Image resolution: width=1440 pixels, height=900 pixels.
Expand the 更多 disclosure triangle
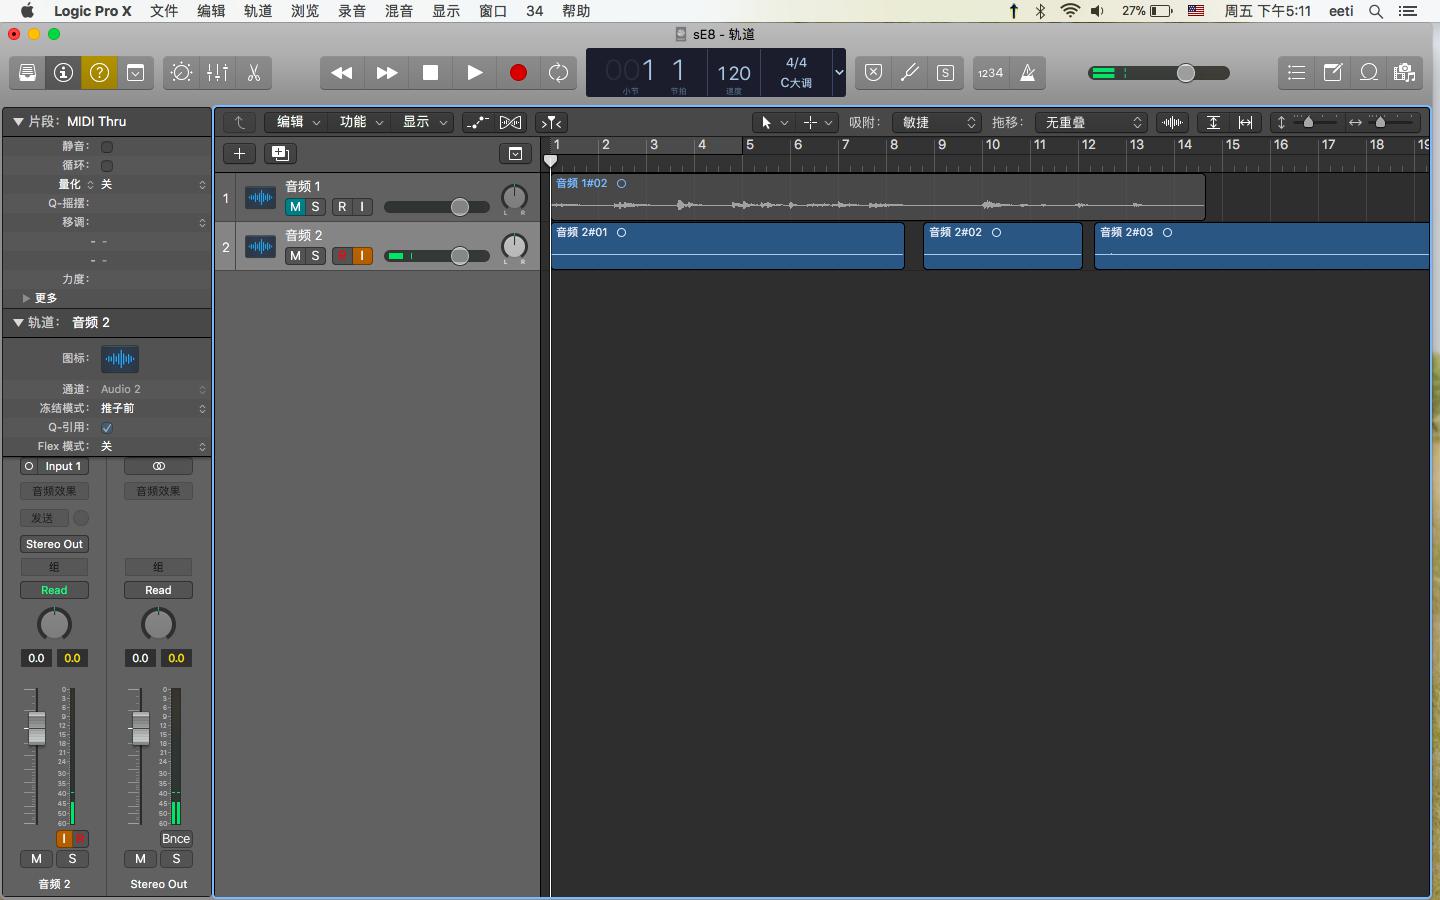pyautogui.click(x=26, y=298)
